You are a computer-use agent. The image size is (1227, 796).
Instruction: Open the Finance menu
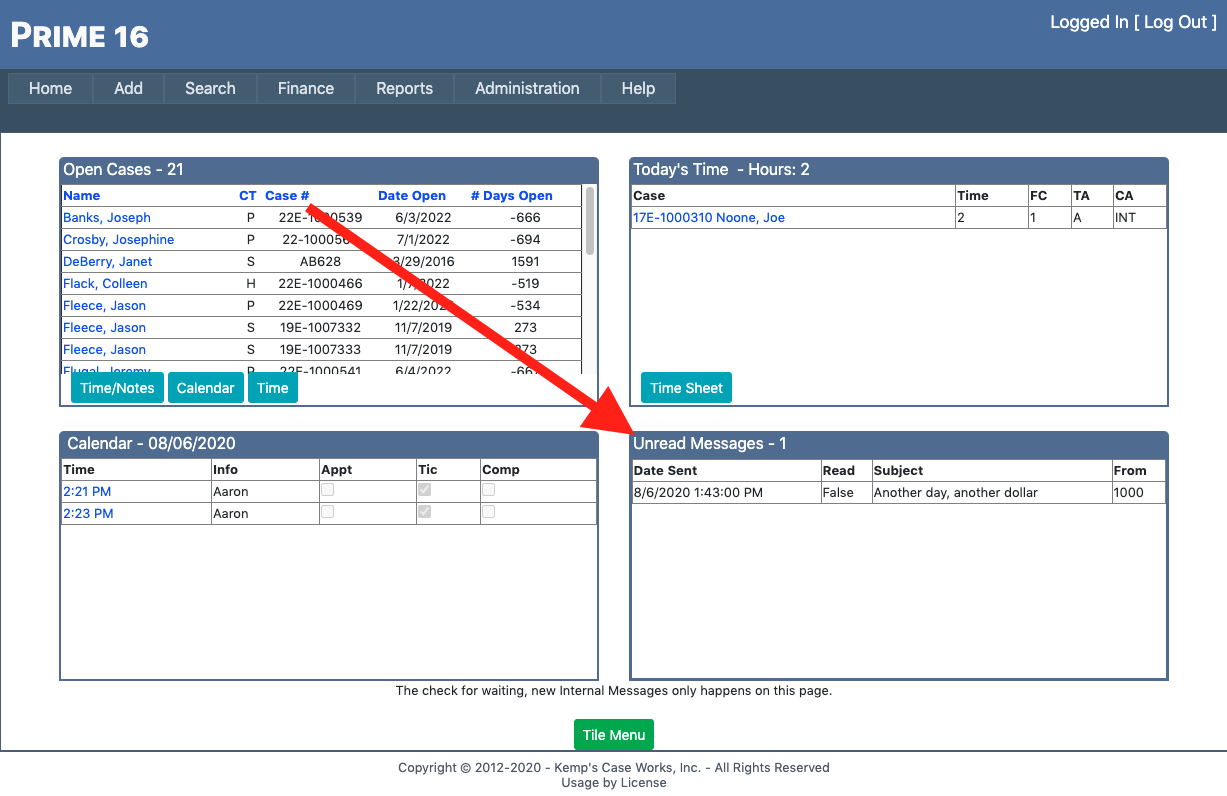(x=305, y=88)
